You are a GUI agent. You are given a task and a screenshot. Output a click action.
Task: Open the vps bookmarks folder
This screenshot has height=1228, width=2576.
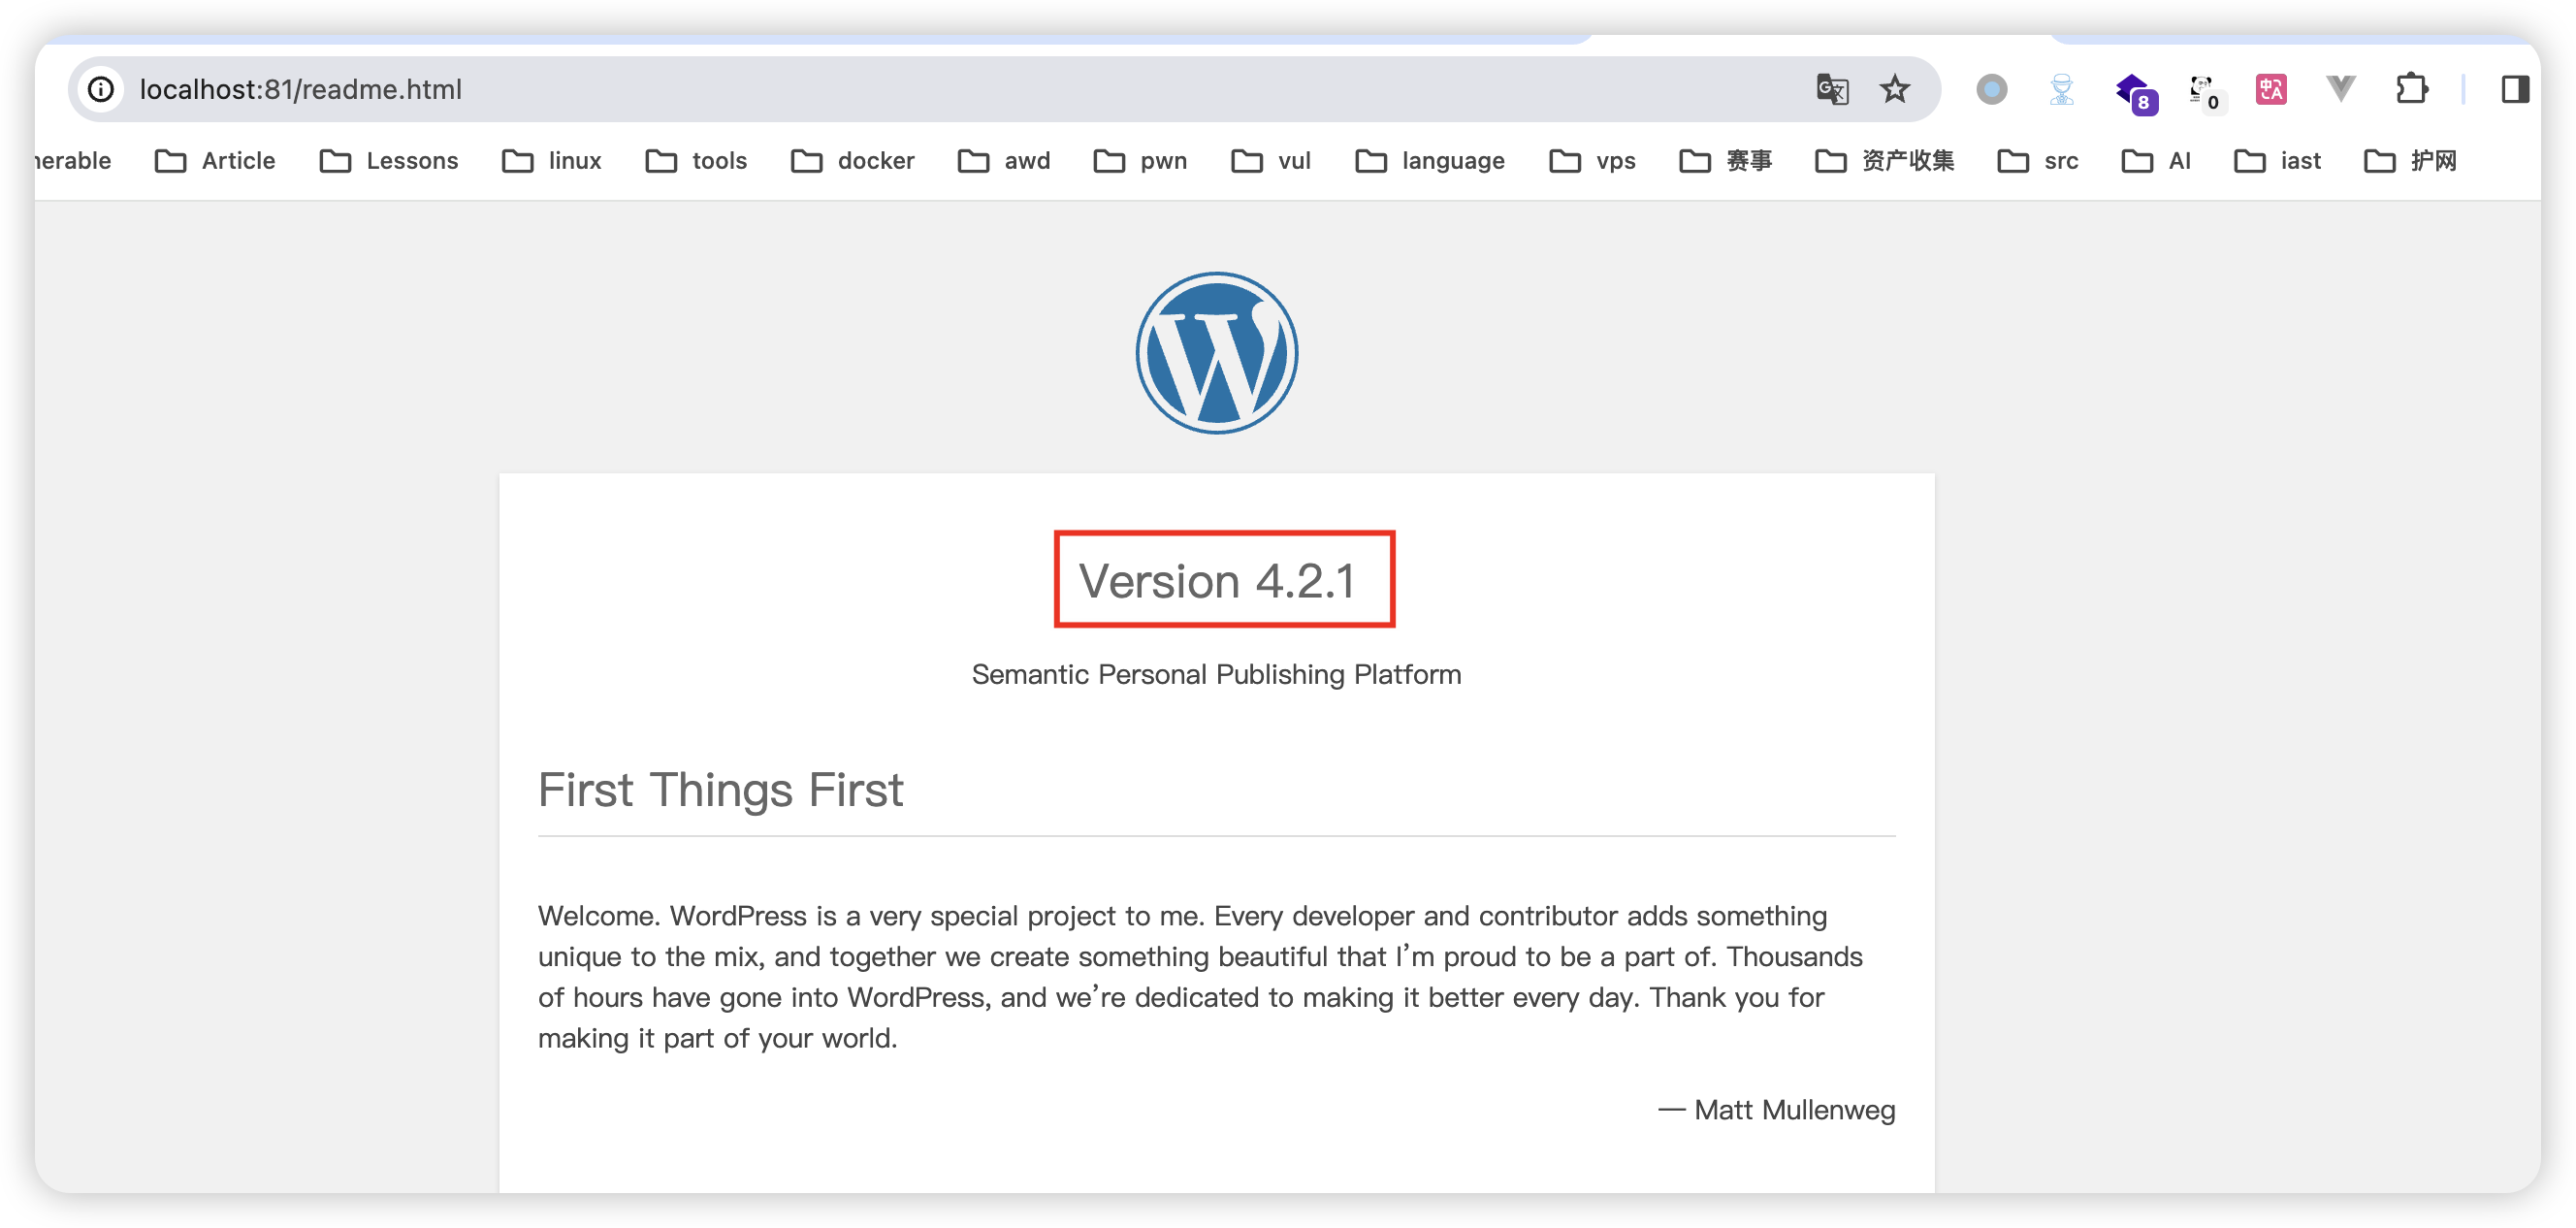pyautogui.click(x=1592, y=160)
